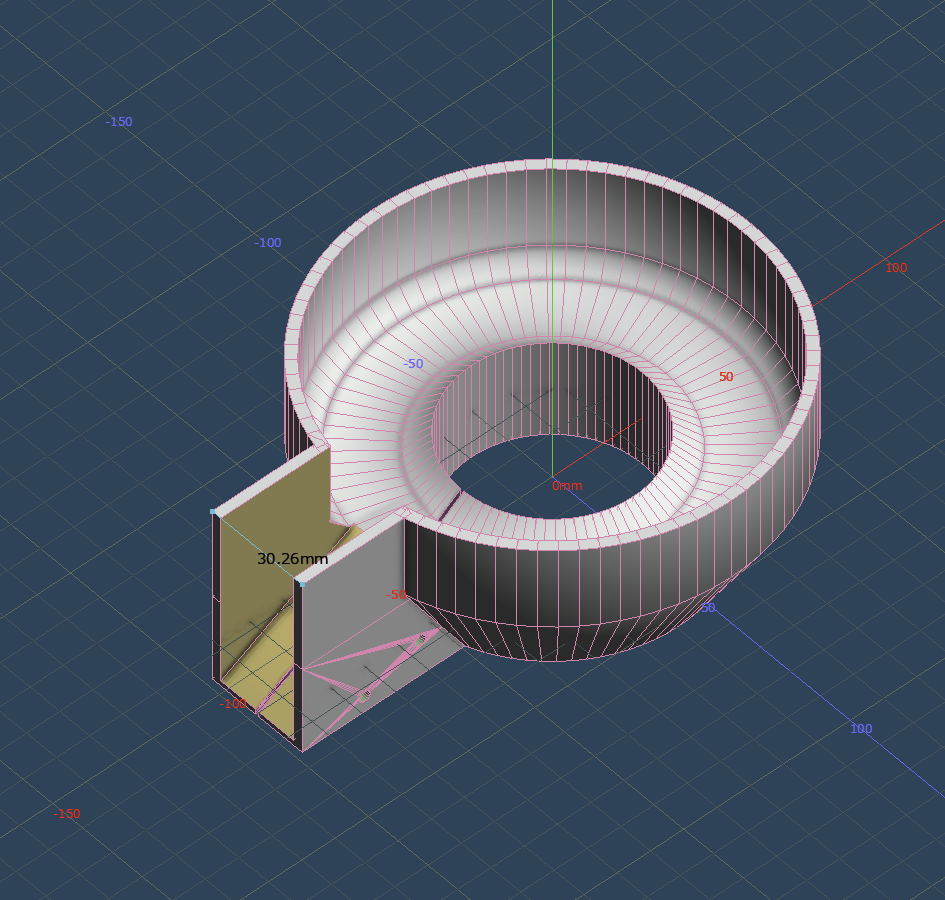Click the red -100 label near chute base

pyautogui.click(x=232, y=704)
